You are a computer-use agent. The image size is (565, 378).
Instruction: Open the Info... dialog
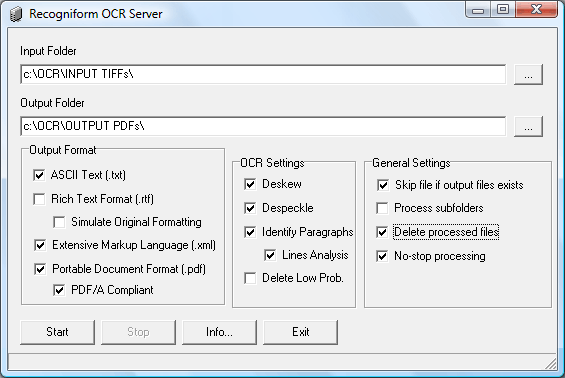point(219,332)
